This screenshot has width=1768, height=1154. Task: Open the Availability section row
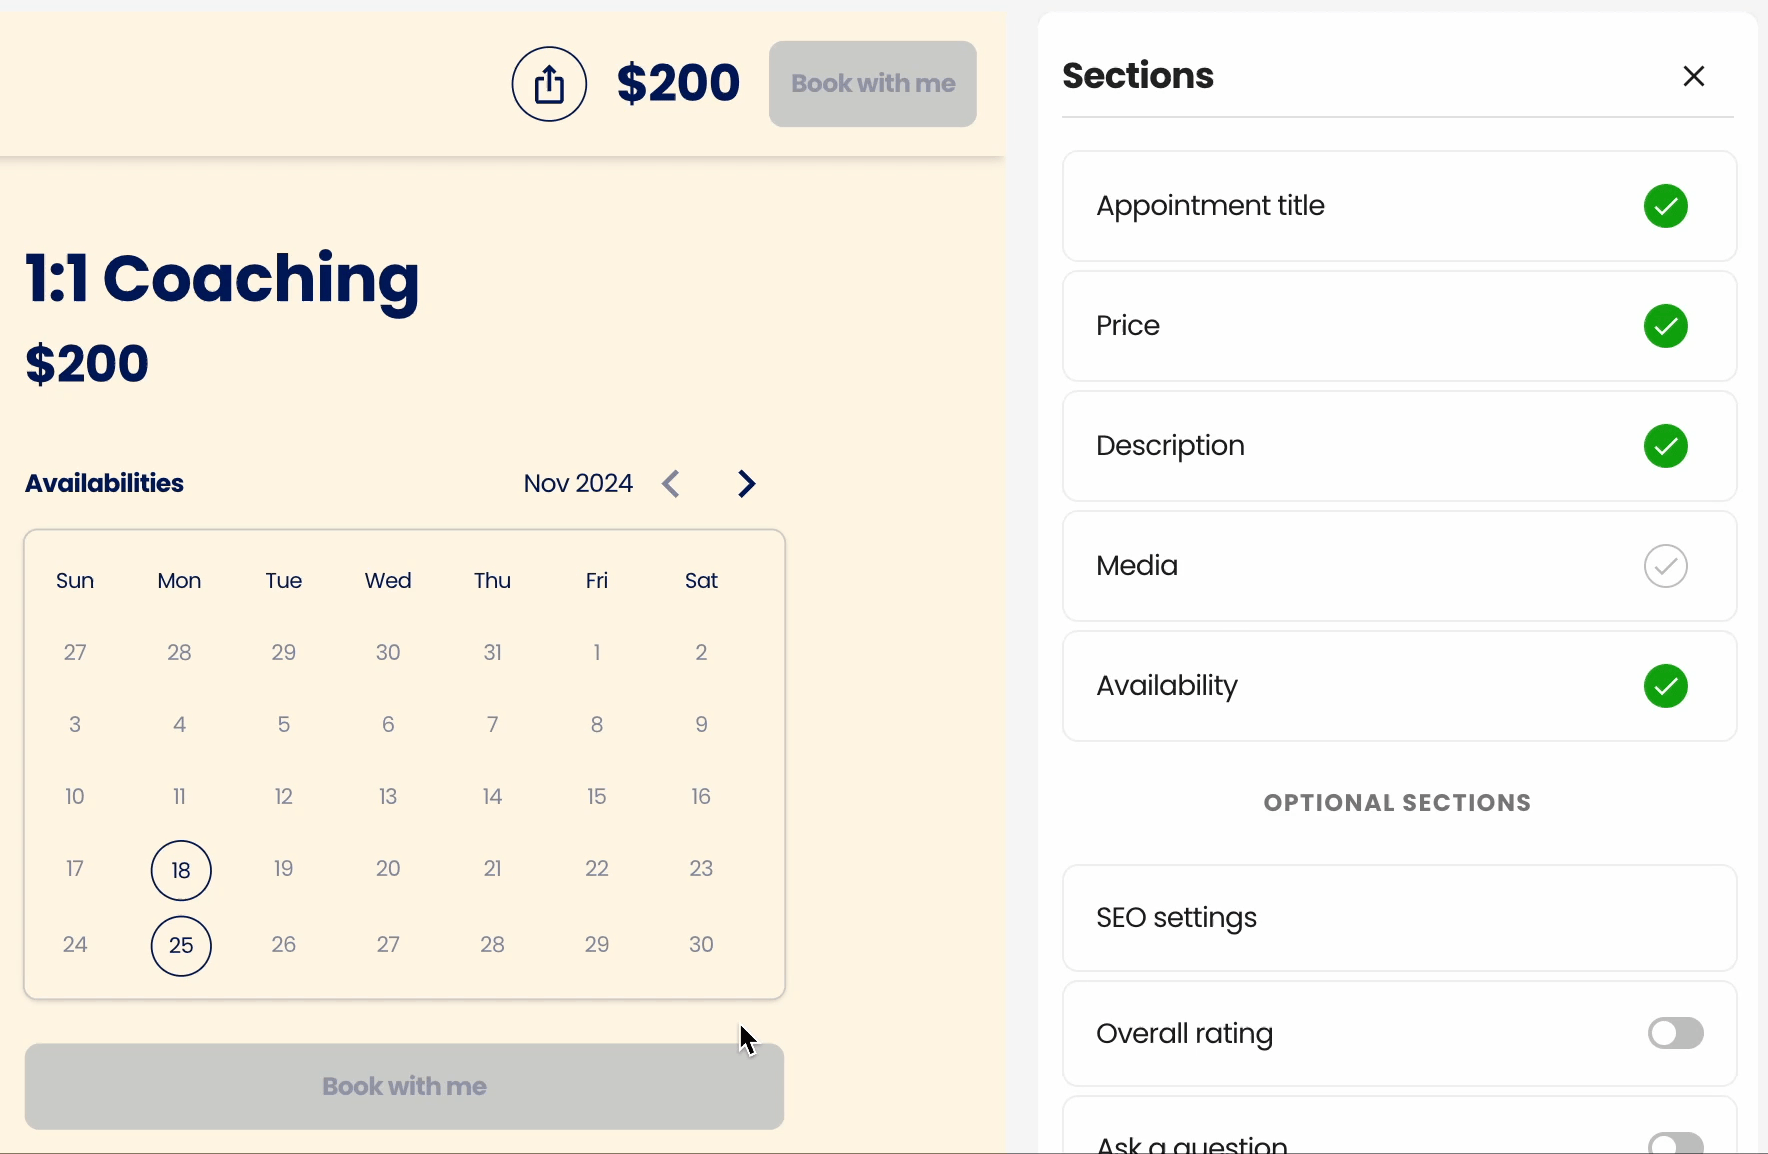(x=1350, y=686)
